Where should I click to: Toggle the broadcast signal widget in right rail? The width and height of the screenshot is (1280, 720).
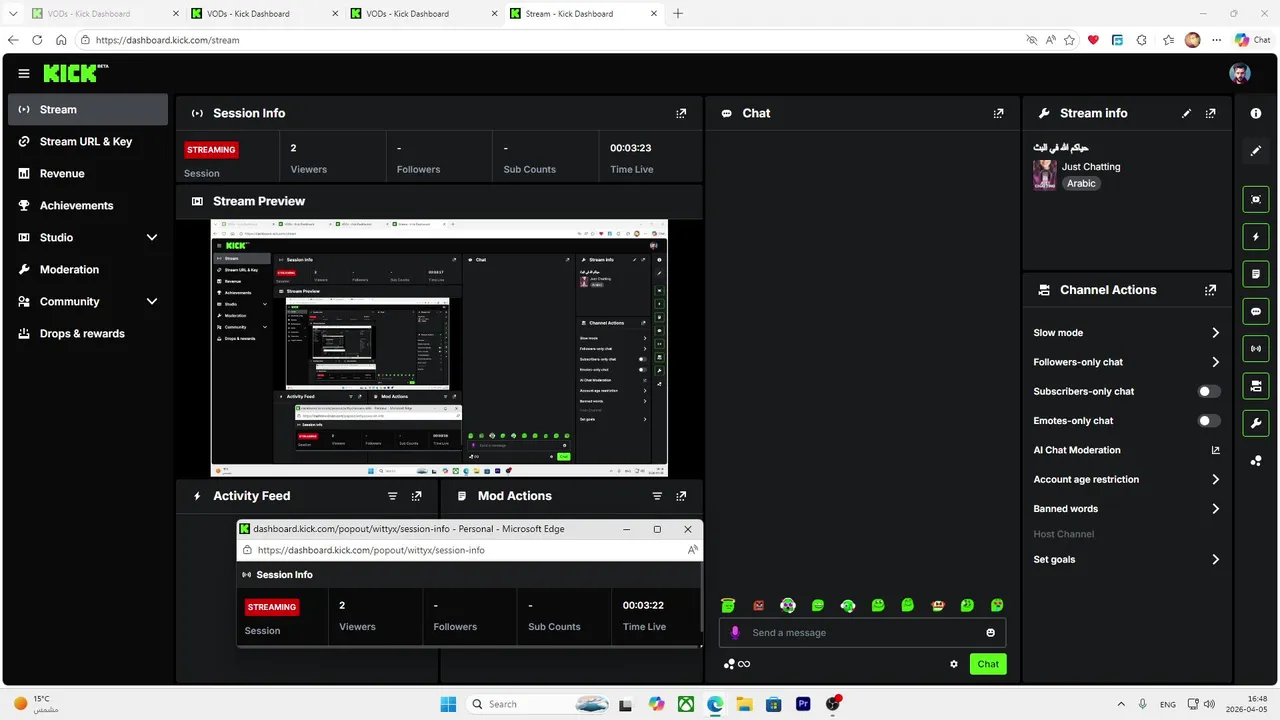(1256, 348)
